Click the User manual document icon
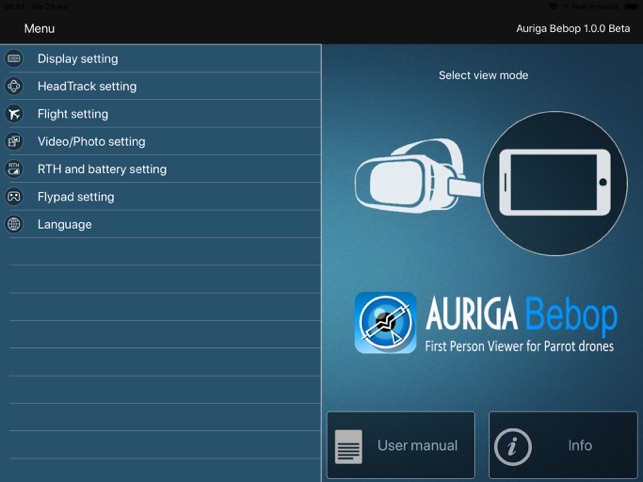 (348, 446)
